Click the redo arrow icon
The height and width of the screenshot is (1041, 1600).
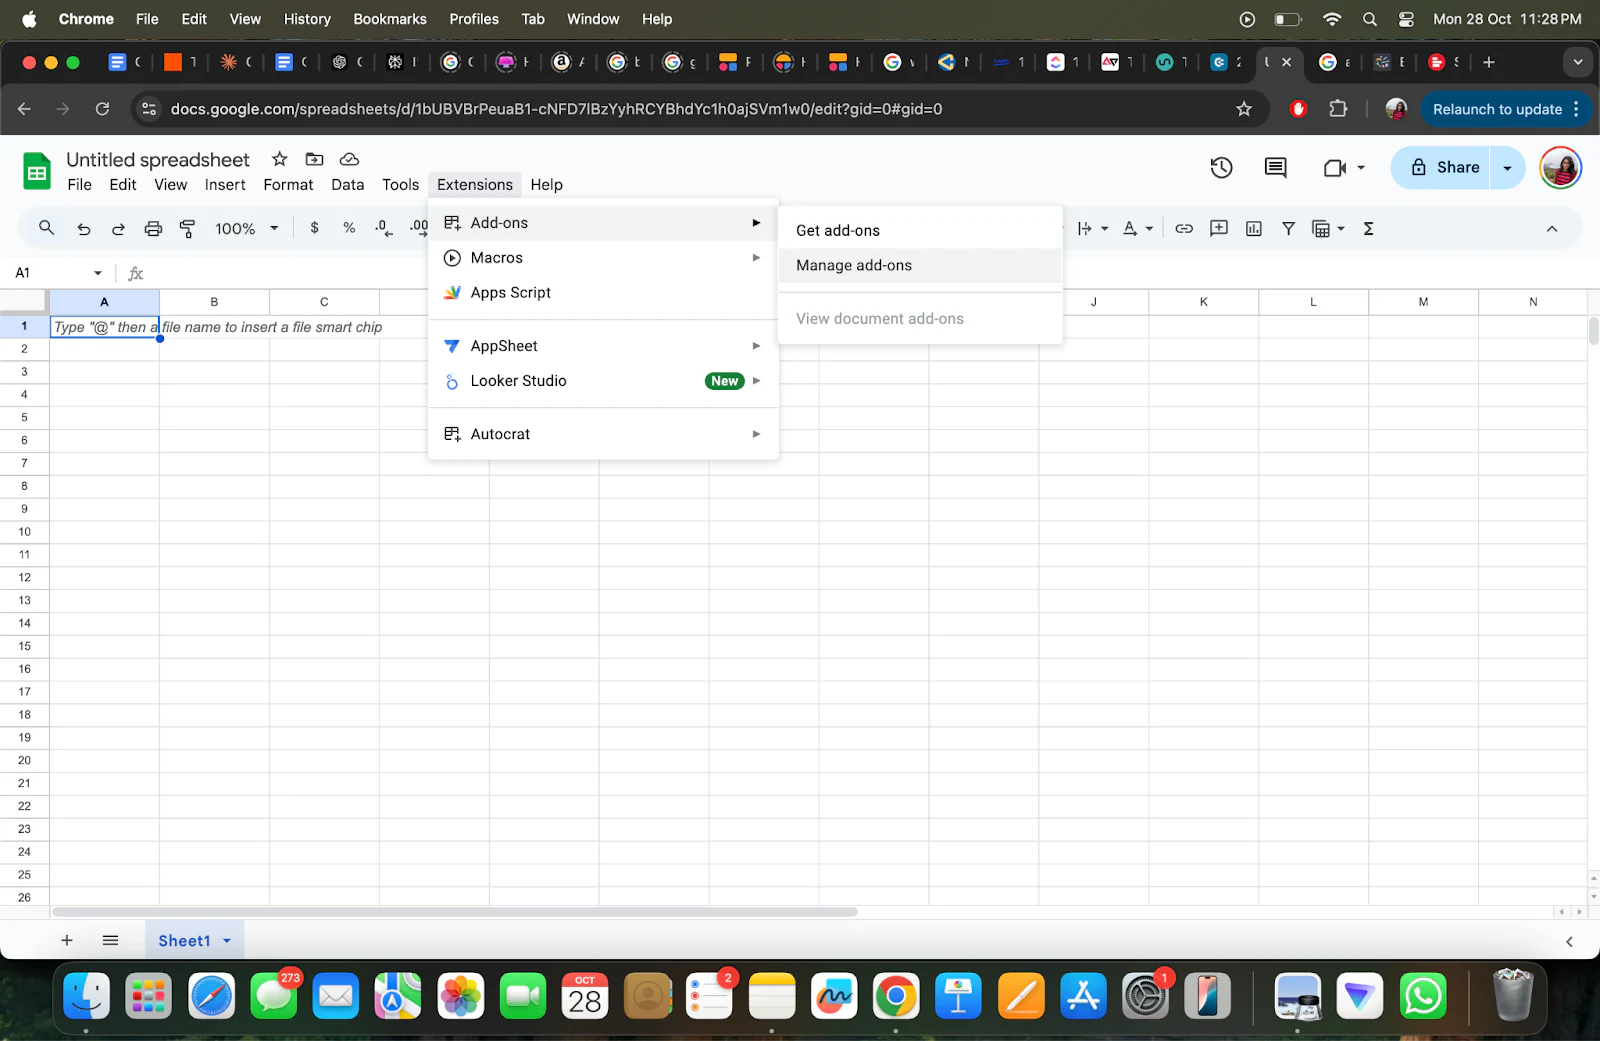tap(118, 229)
